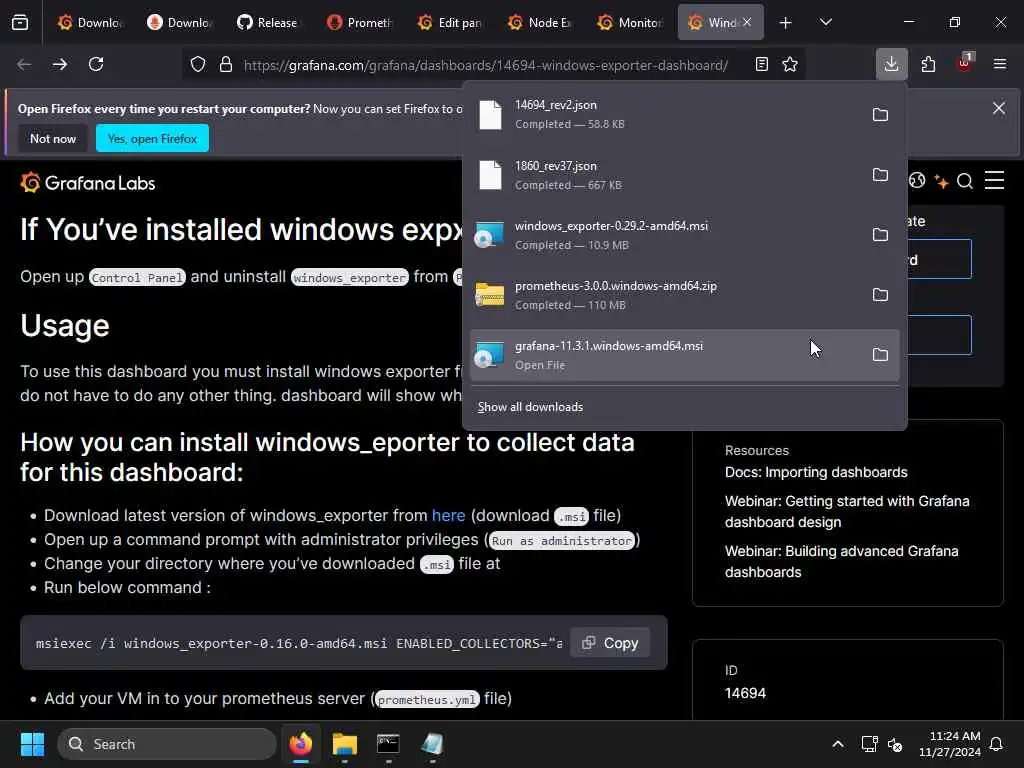Open Webinar: Building advanced Grafana dashboards link
The image size is (1024, 768).
pos(842,562)
